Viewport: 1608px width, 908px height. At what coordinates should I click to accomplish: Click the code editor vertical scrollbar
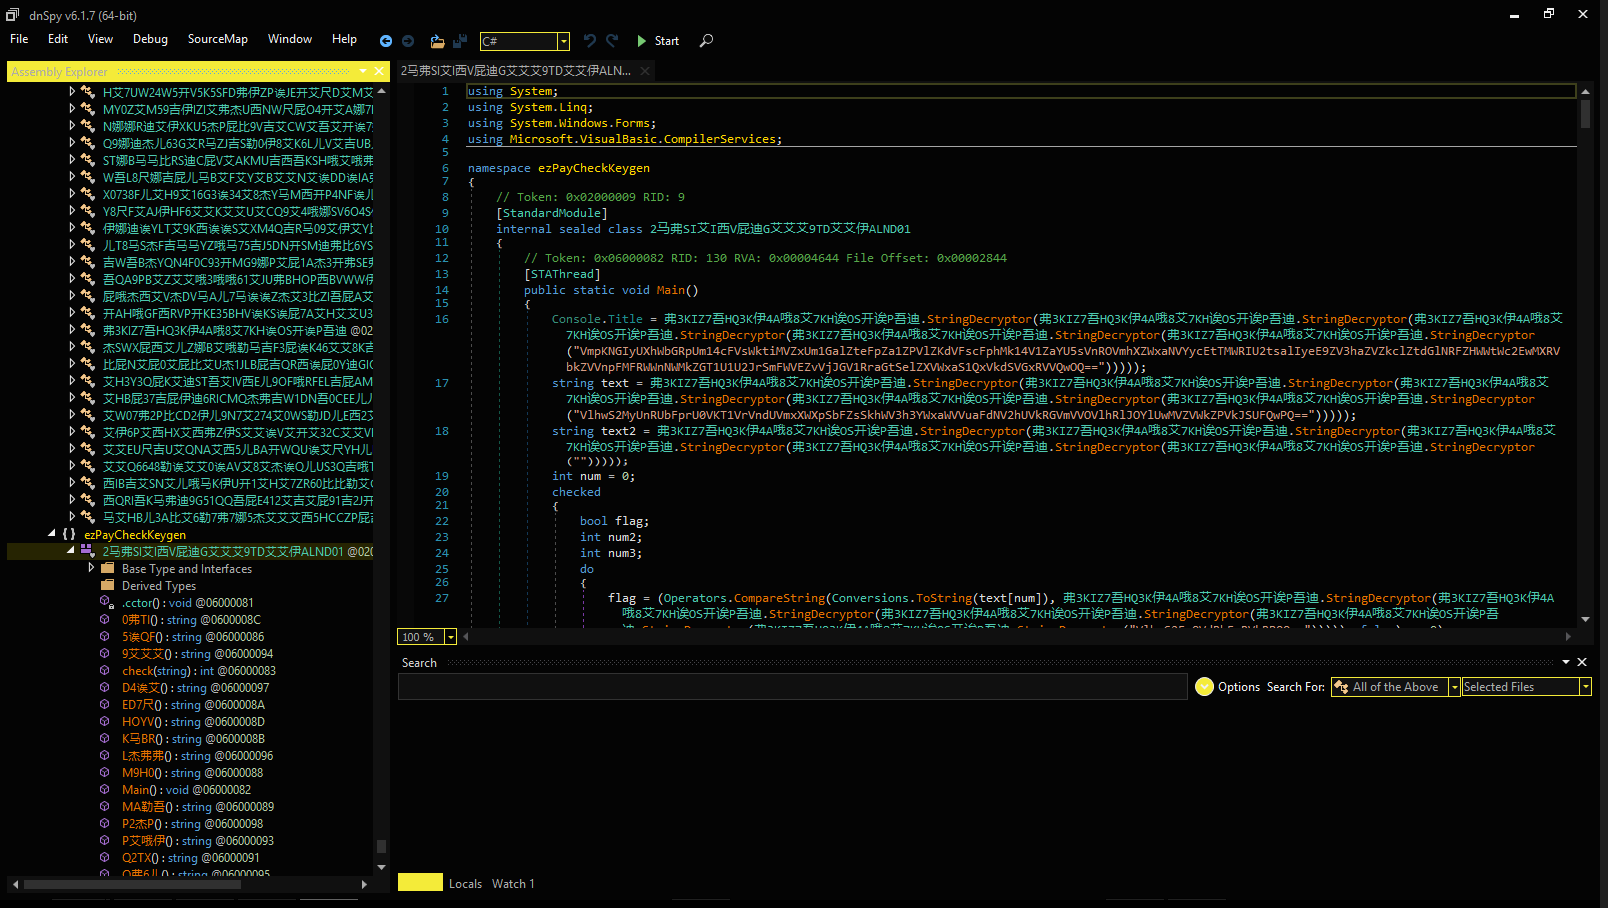click(x=1585, y=355)
